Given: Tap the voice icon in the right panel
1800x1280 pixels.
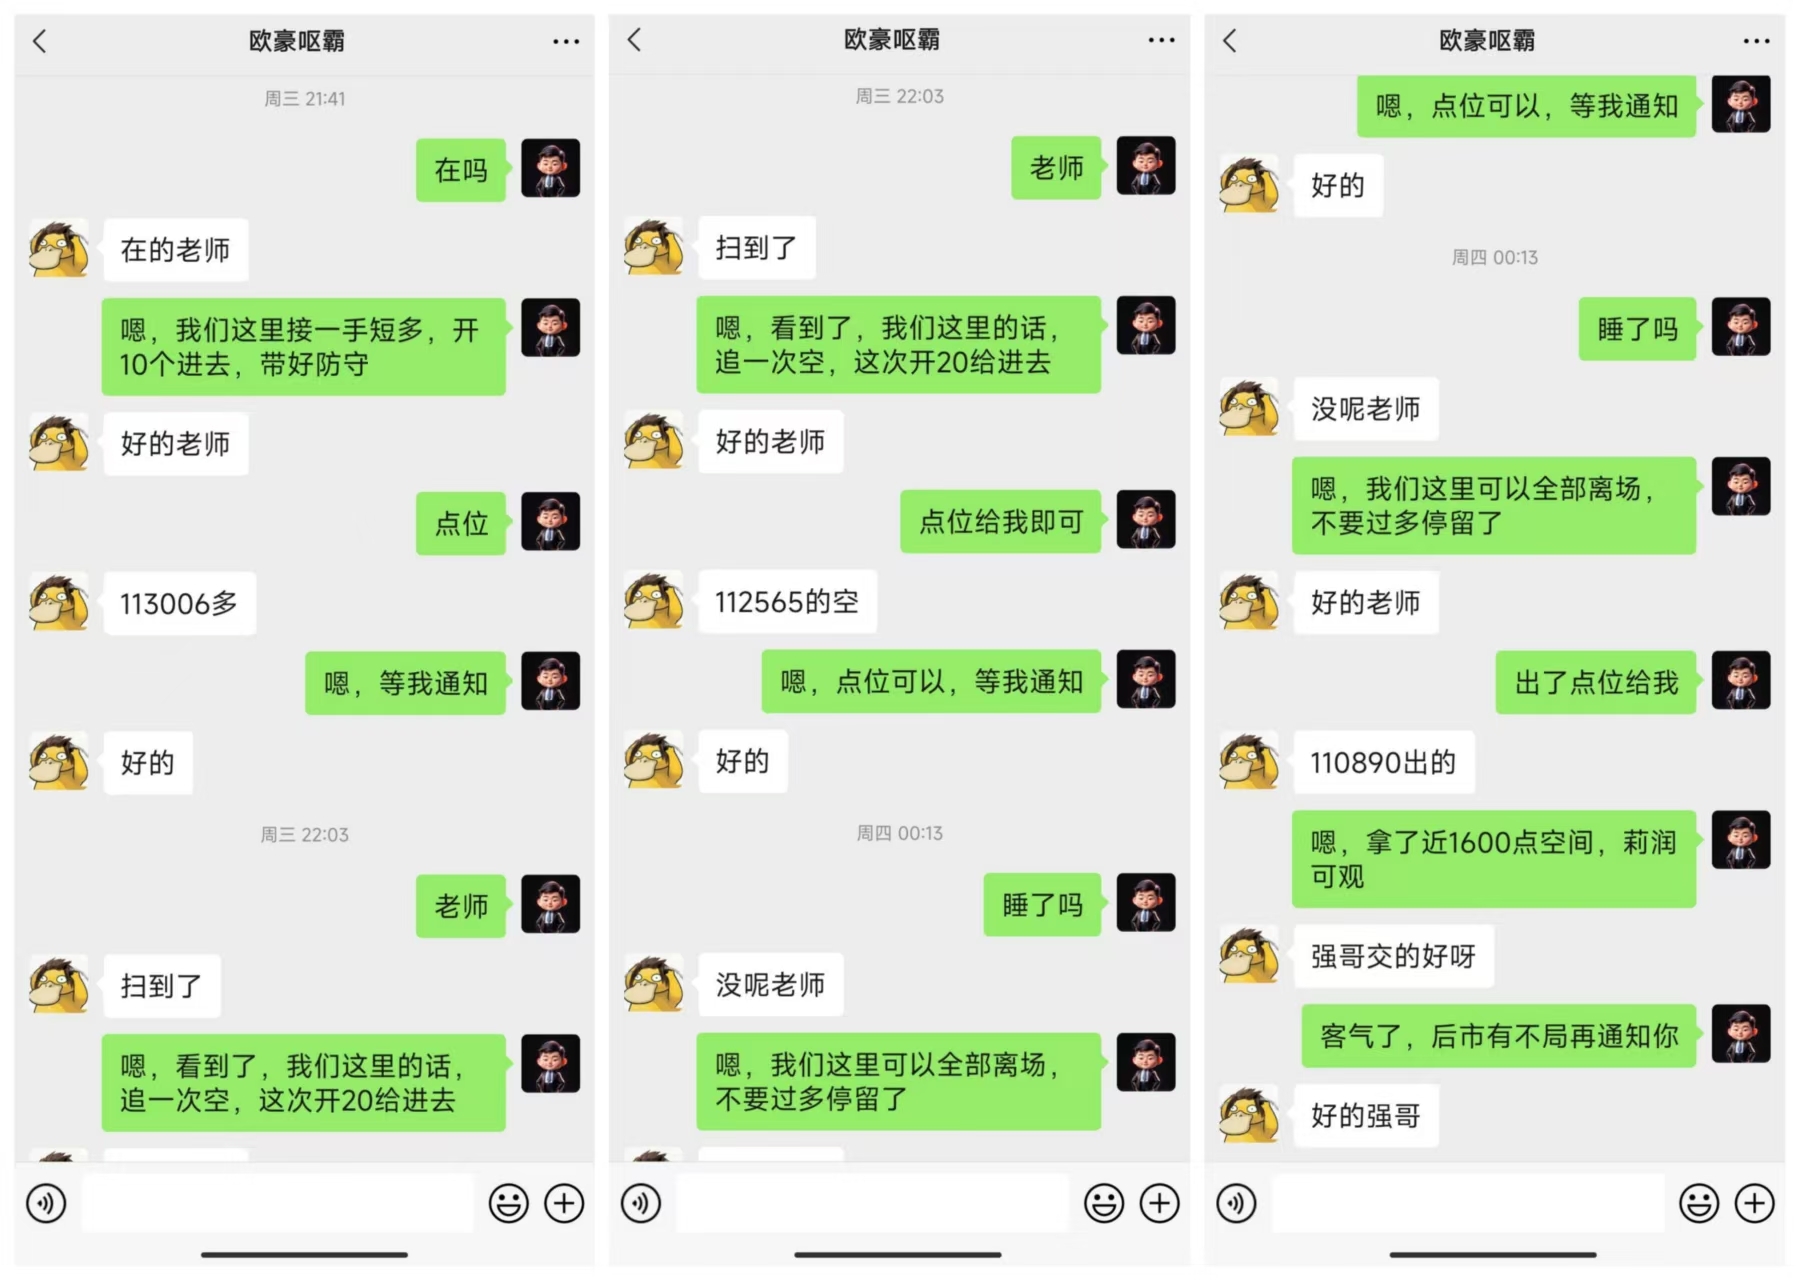Looking at the screenshot, I should [1237, 1203].
